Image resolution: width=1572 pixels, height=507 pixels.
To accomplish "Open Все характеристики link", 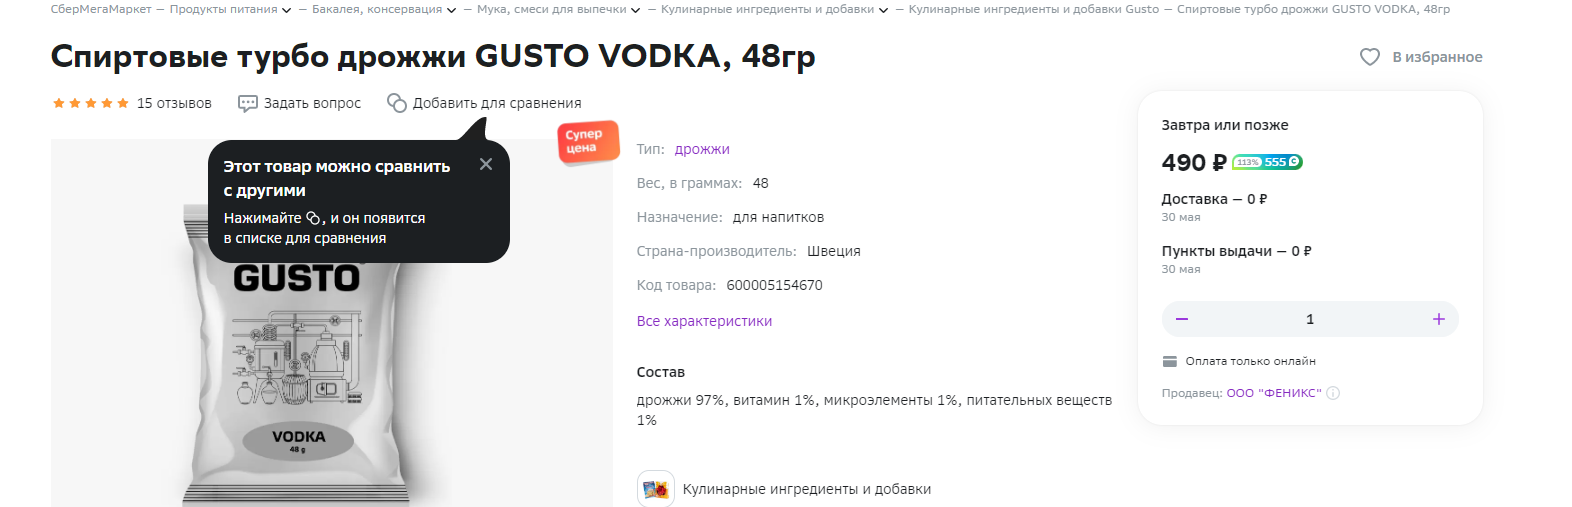I will point(704,321).
